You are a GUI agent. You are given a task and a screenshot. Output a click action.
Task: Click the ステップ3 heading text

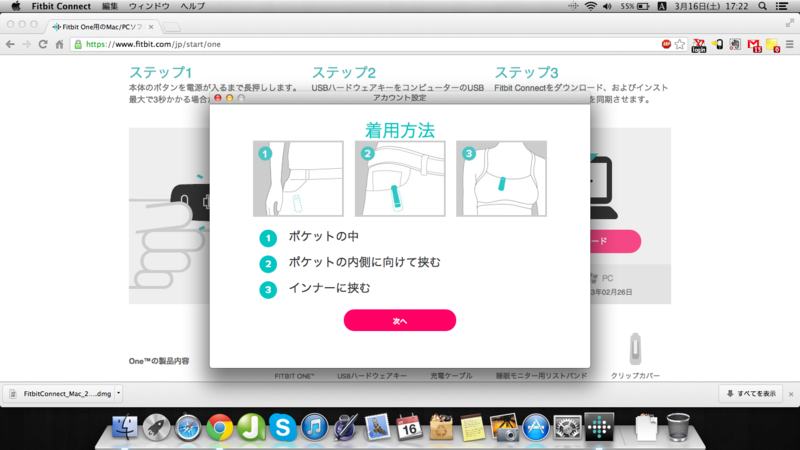tap(527, 72)
